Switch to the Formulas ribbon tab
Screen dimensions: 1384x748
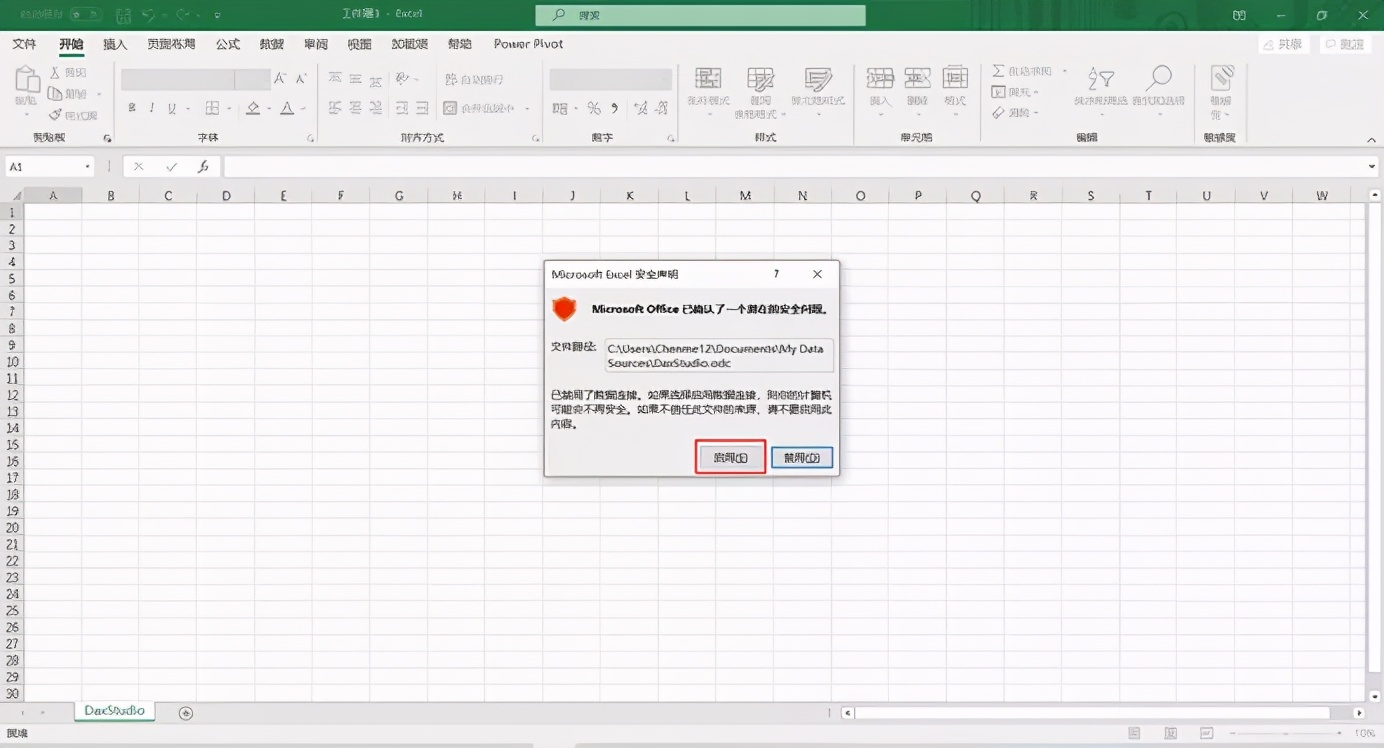click(x=228, y=44)
